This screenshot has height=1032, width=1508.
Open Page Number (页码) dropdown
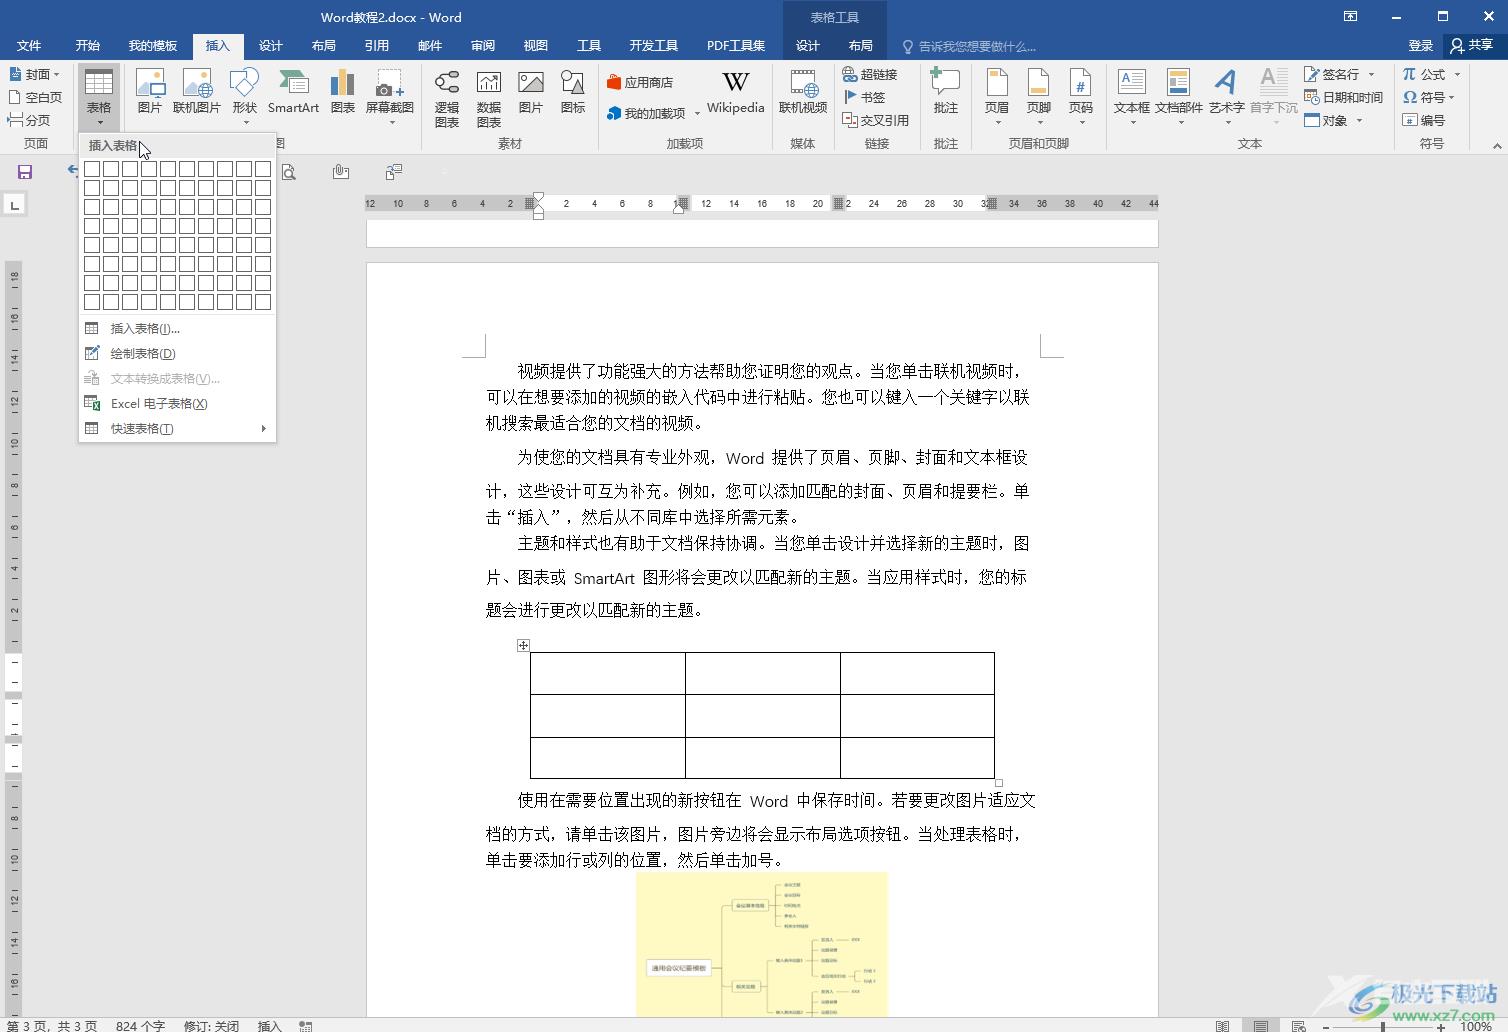[x=1081, y=97]
